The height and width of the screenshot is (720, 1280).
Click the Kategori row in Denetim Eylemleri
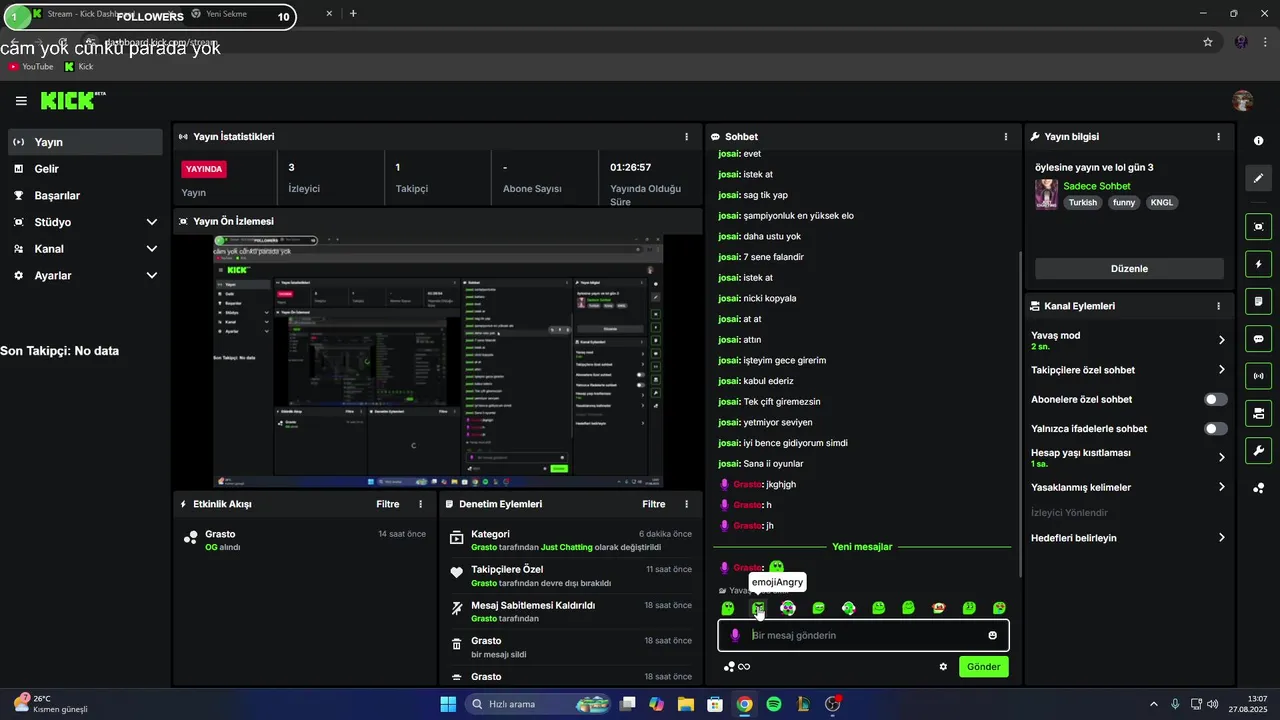570,540
